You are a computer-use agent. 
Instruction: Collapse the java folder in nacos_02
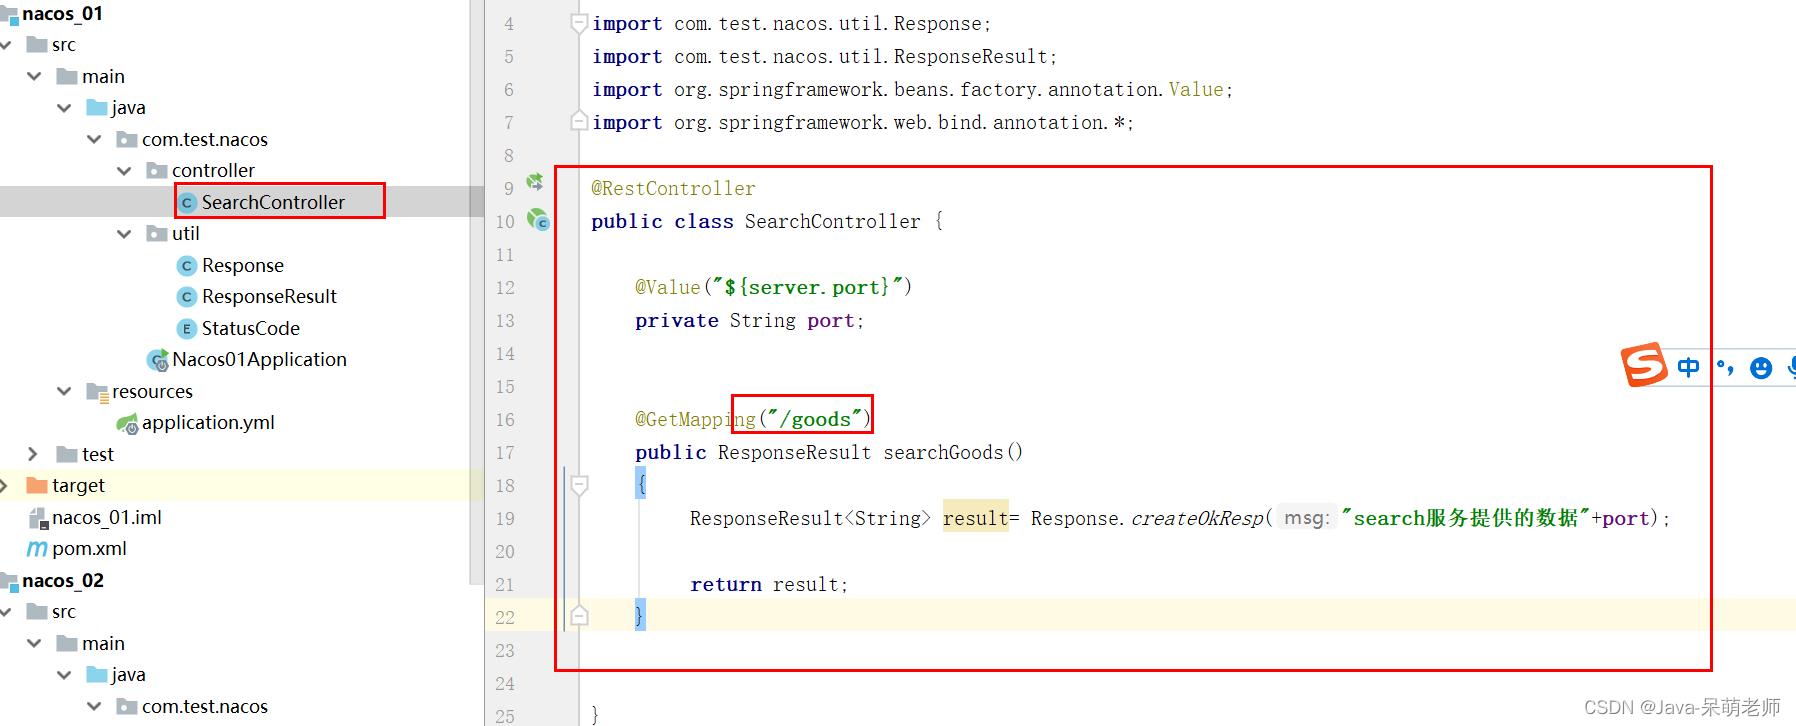[64, 674]
